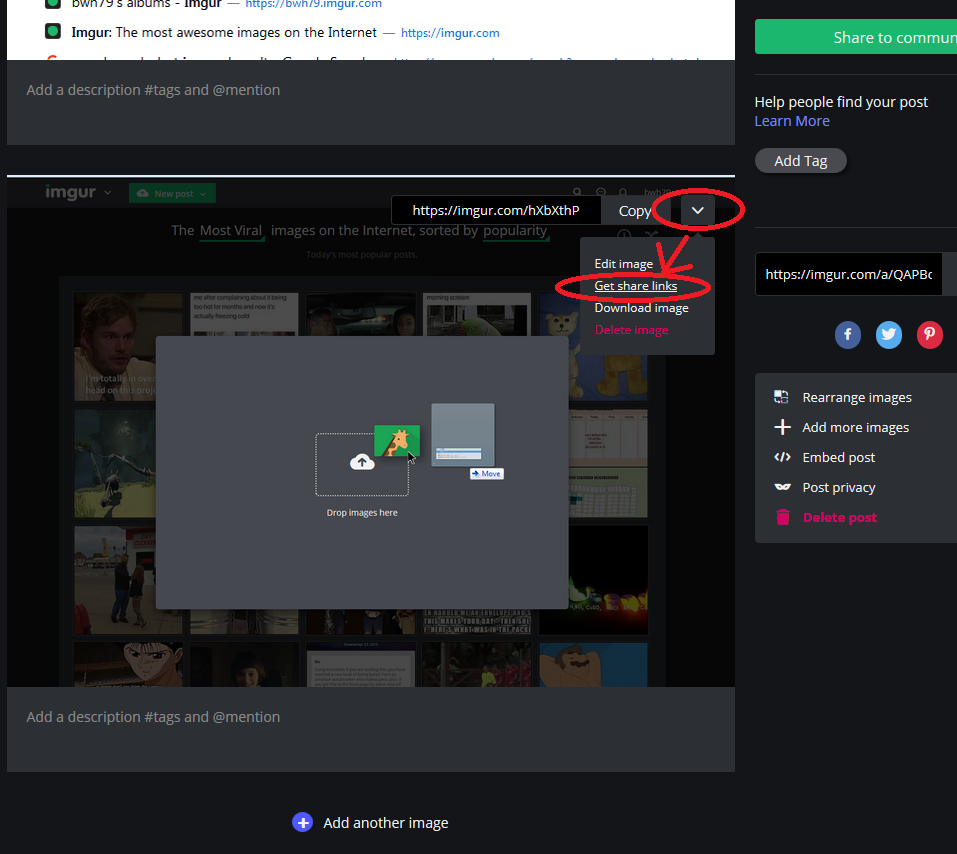Click the Delete post trash icon

pos(782,517)
